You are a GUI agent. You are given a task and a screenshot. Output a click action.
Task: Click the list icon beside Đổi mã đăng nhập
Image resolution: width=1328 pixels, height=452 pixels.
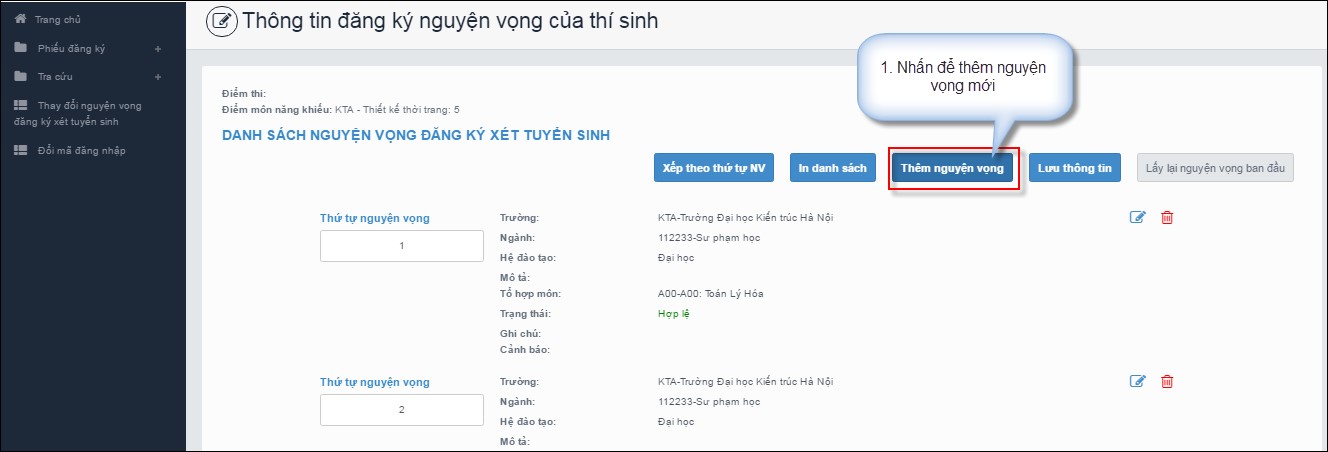20,151
